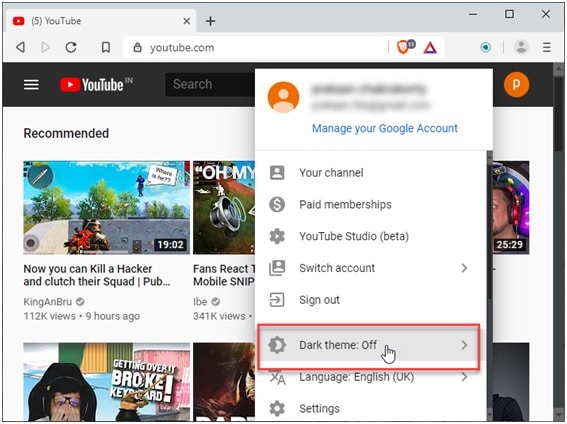Open the orange P account avatar
Viewport: 567px width, 424px height.
point(516,85)
